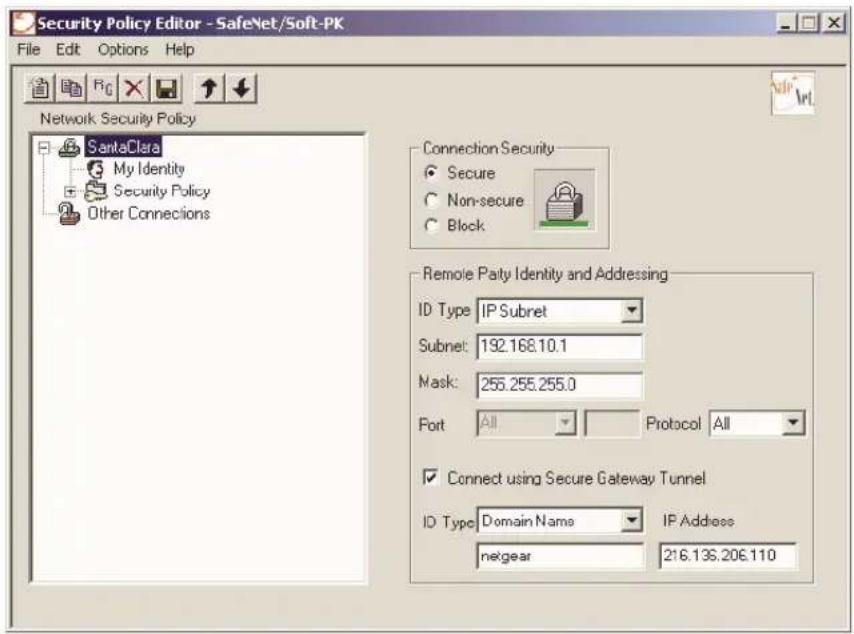This screenshot has width=854, height=634.
Task: Click the Mask field 255.255.255.0
Action: (x=559, y=385)
